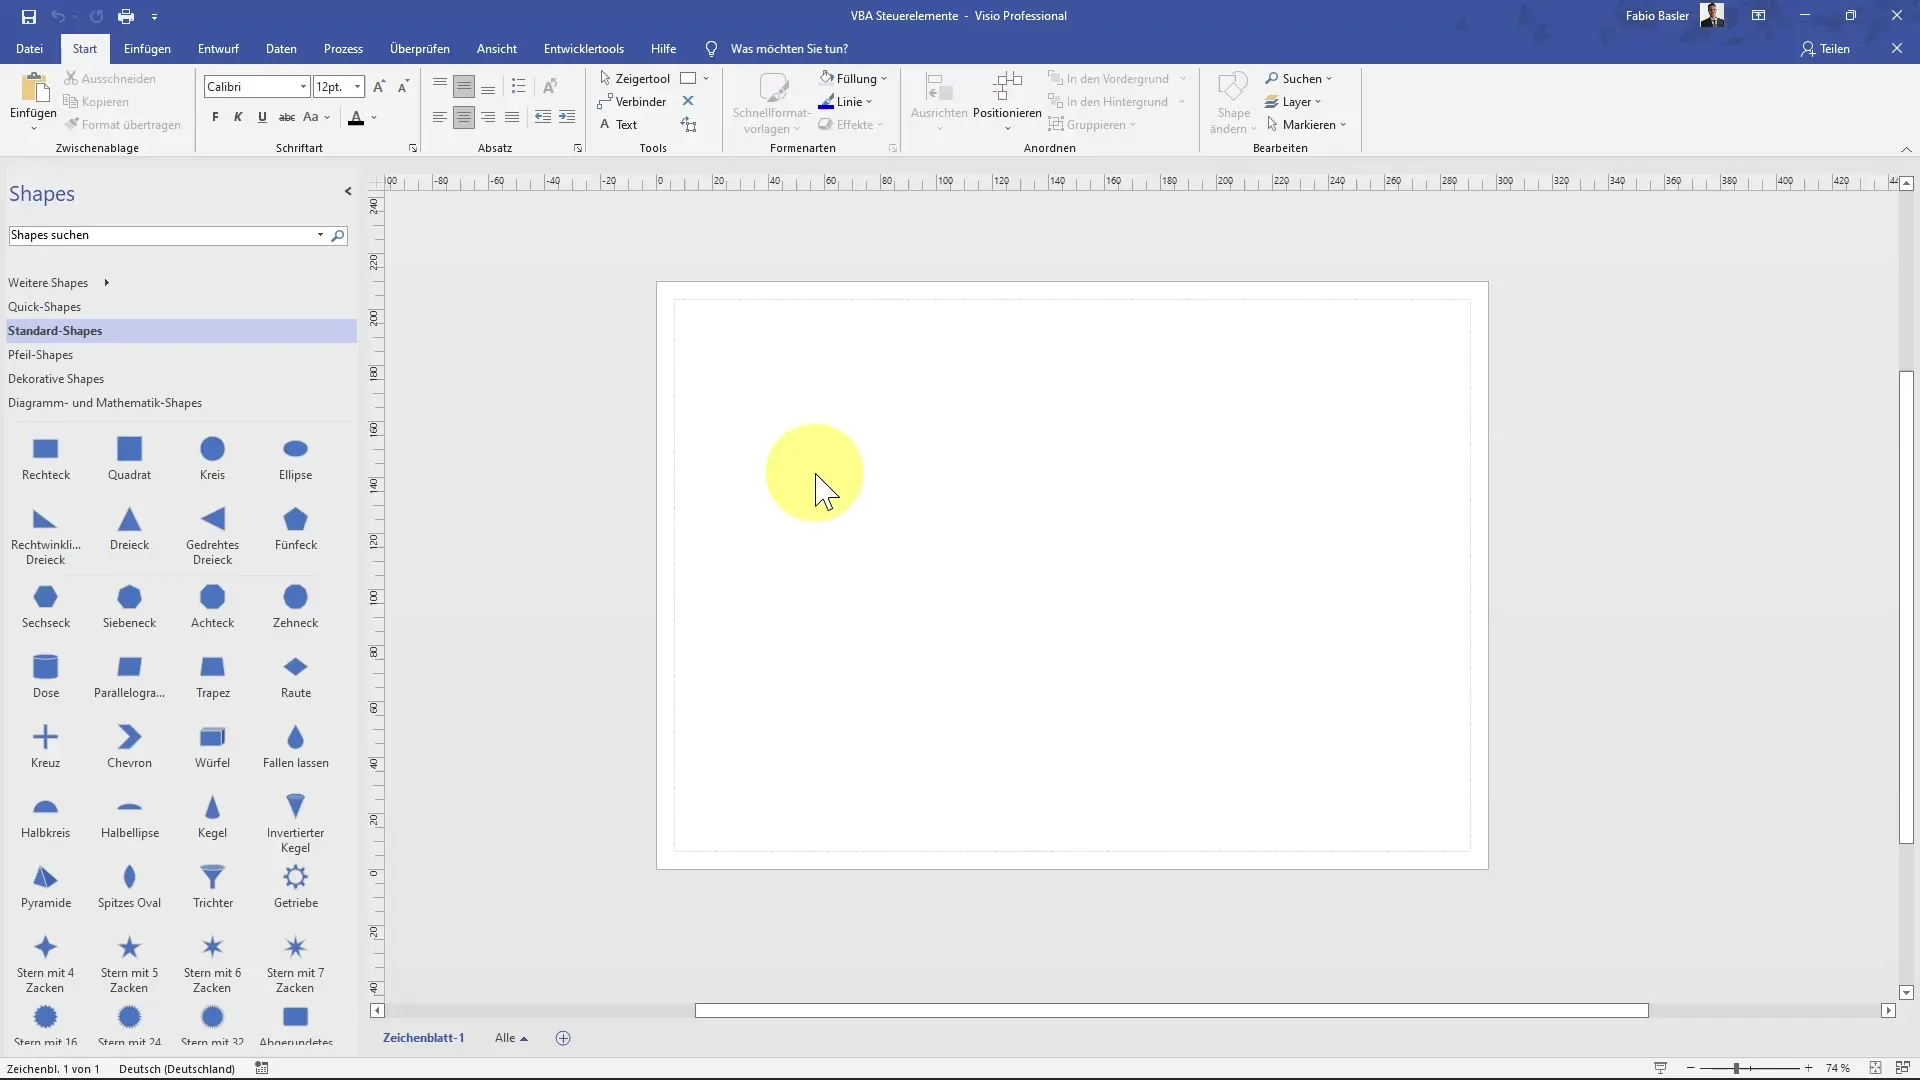Open the Markieren dropdown
The height and width of the screenshot is (1080, 1920).
tap(1306, 125)
